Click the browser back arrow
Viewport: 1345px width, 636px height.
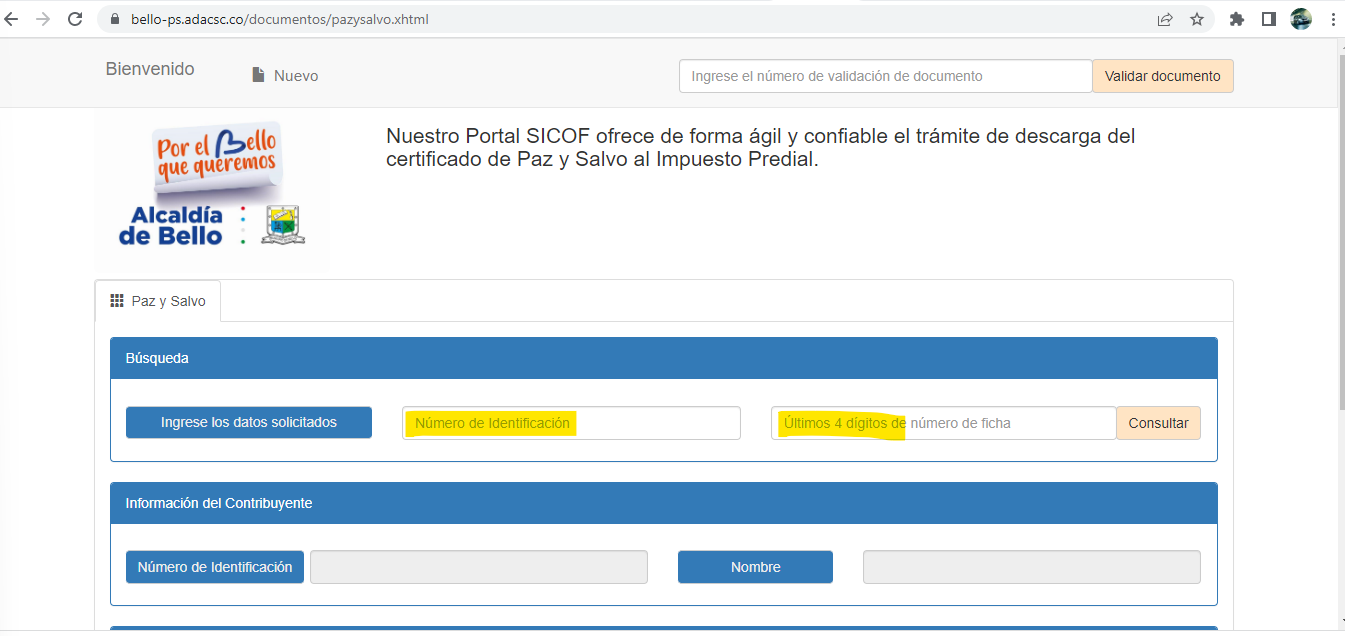point(12,19)
